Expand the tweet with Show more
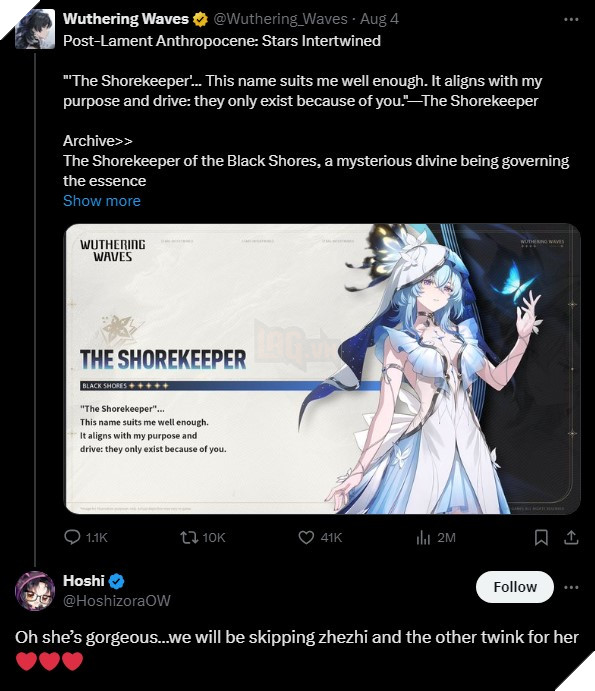The image size is (595, 691). coord(102,201)
